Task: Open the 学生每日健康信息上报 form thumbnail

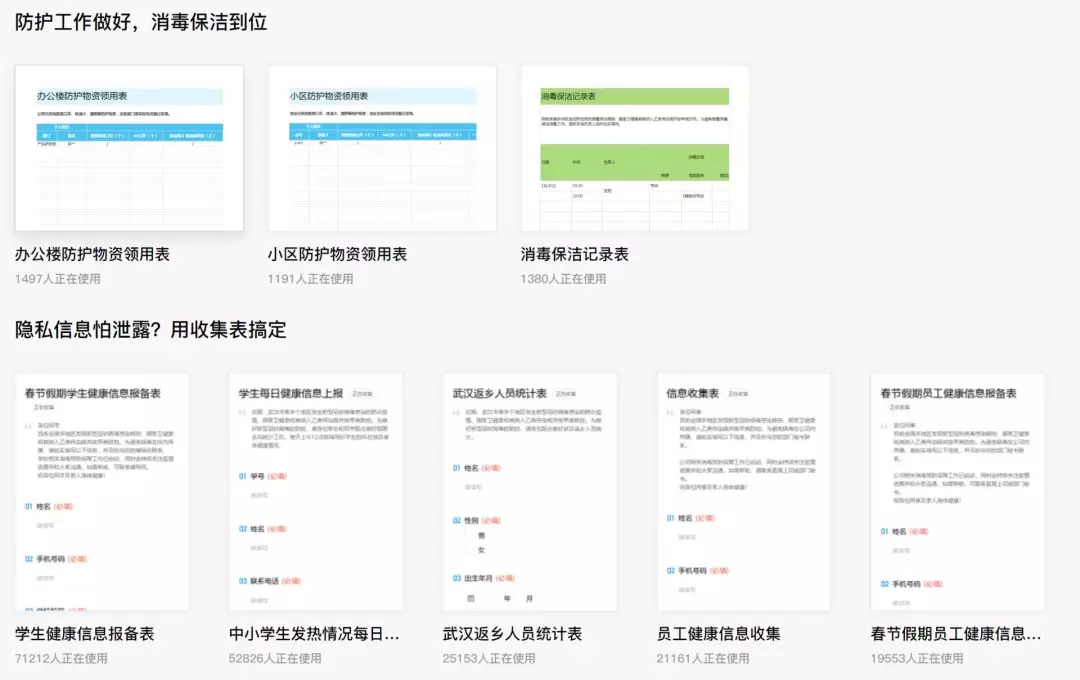Action: point(316,492)
